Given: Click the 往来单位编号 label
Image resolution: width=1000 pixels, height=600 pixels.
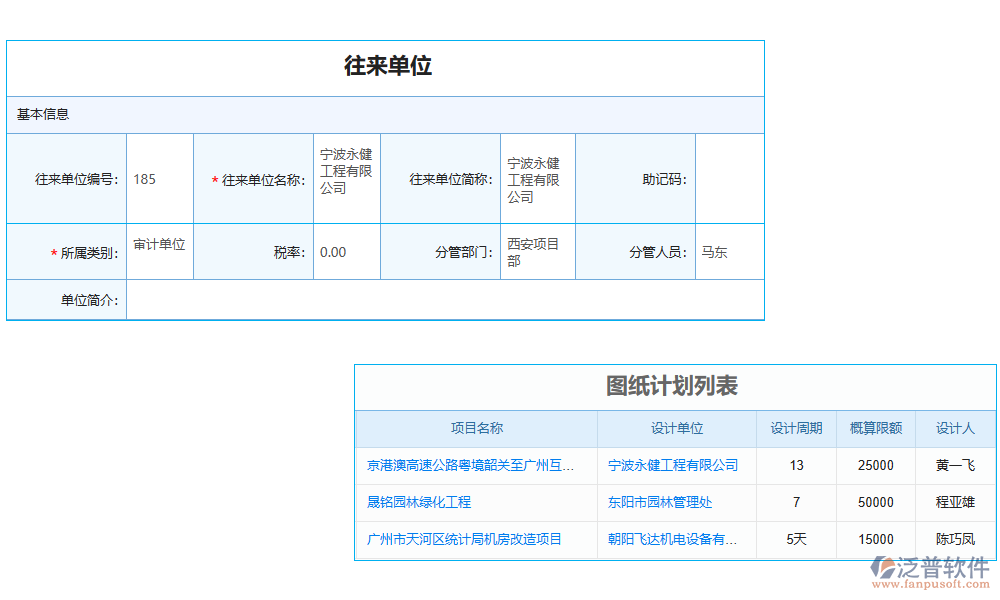Looking at the screenshot, I should [x=77, y=180].
